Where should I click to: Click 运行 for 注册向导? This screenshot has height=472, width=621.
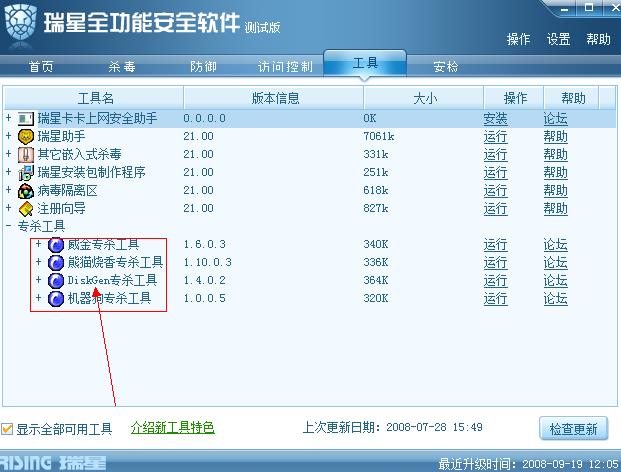pos(495,209)
